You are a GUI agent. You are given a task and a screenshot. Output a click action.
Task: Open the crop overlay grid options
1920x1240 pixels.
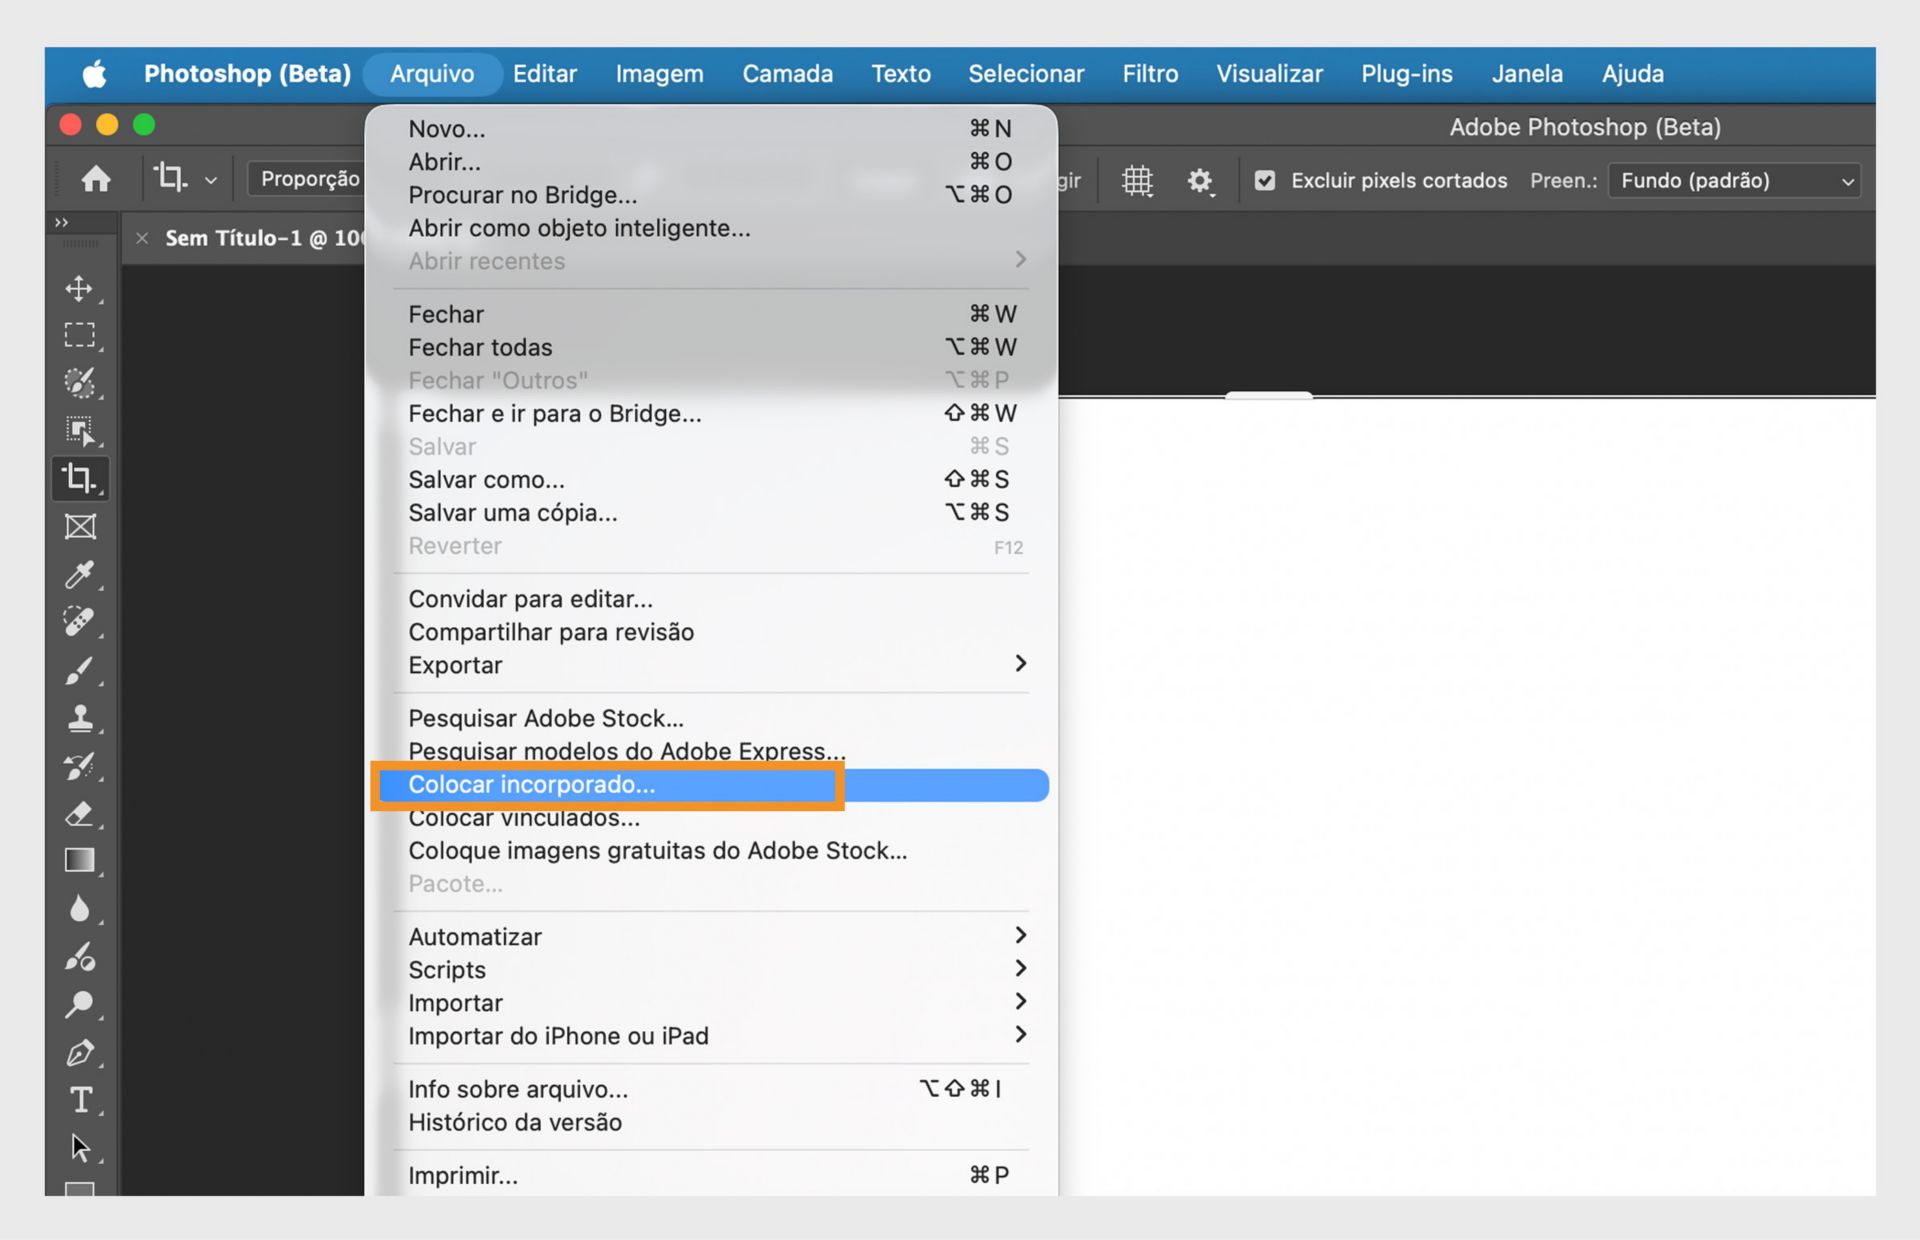pyautogui.click(x=1136, y=180)
